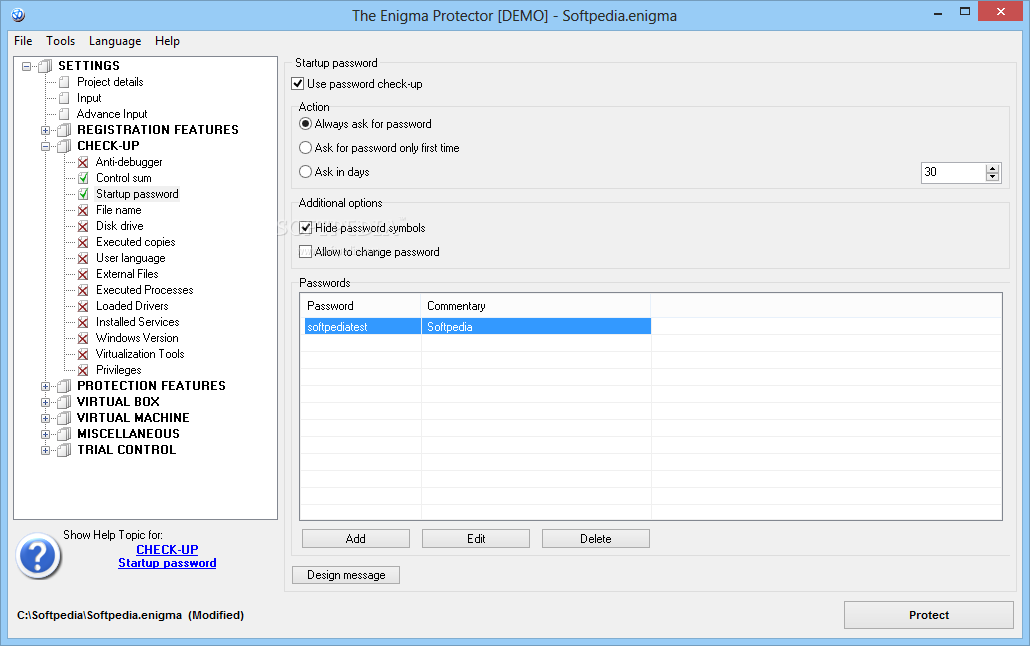Click the days number input field
The height and width of the screenshot is (646, 1030).
[954, 172]
